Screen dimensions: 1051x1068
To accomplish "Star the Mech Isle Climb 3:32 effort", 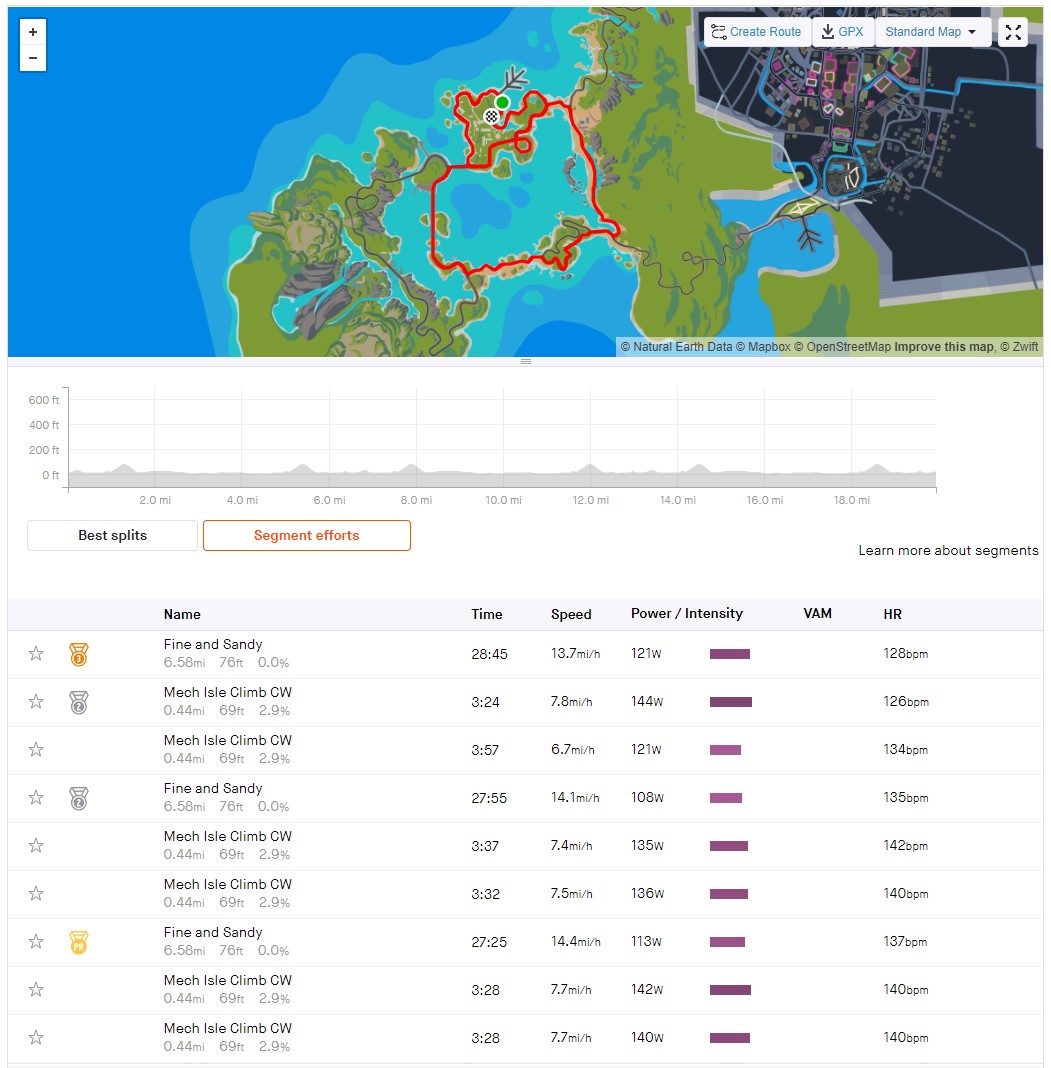I will [36, 894].
